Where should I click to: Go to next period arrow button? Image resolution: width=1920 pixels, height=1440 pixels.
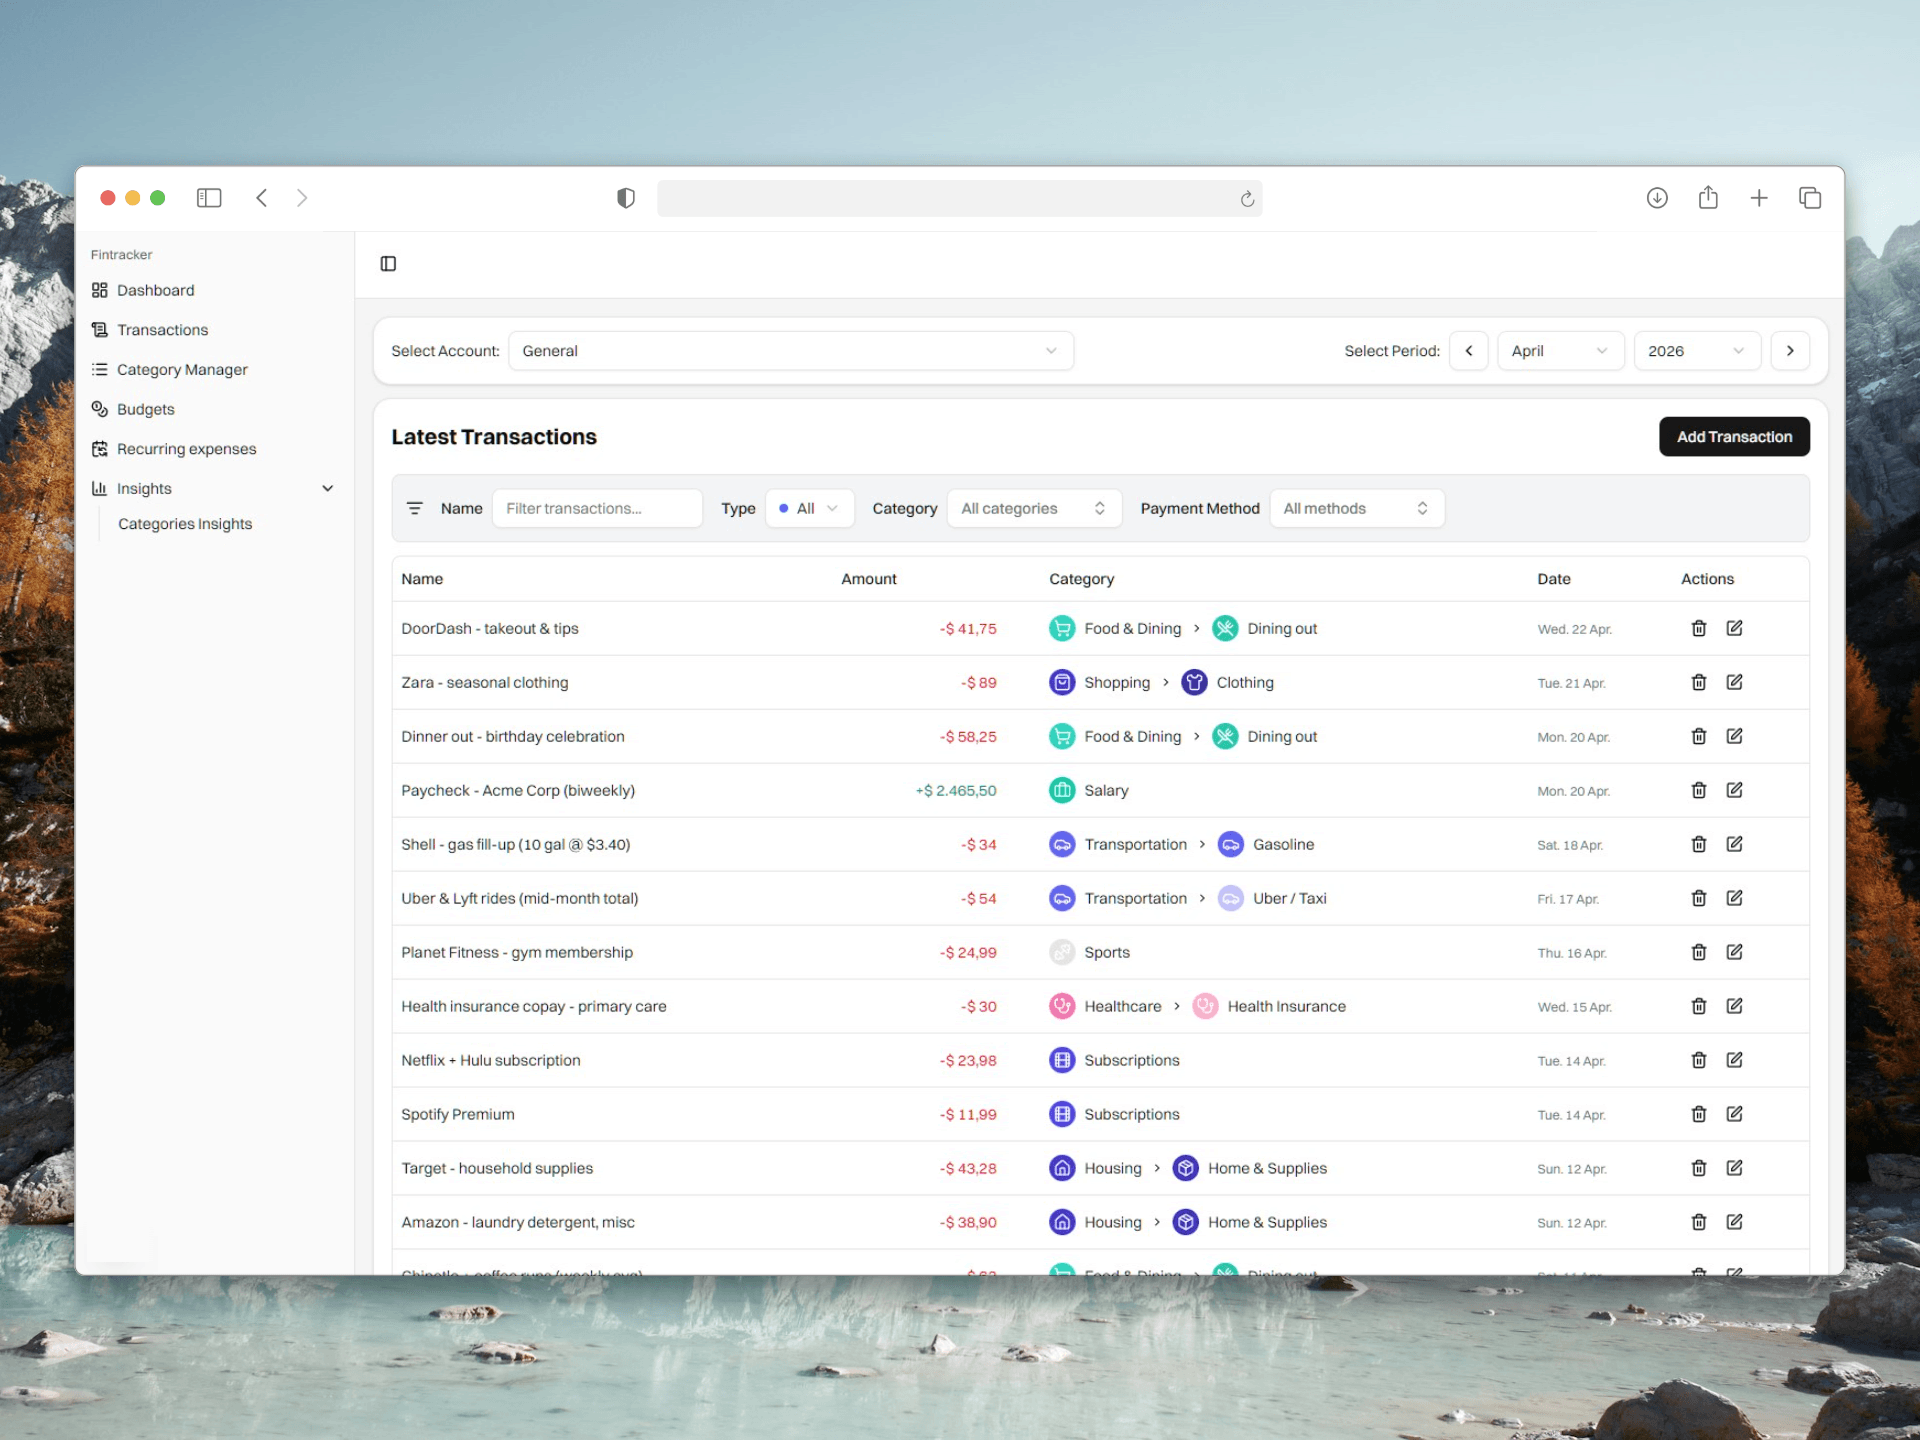(1789, 351)
